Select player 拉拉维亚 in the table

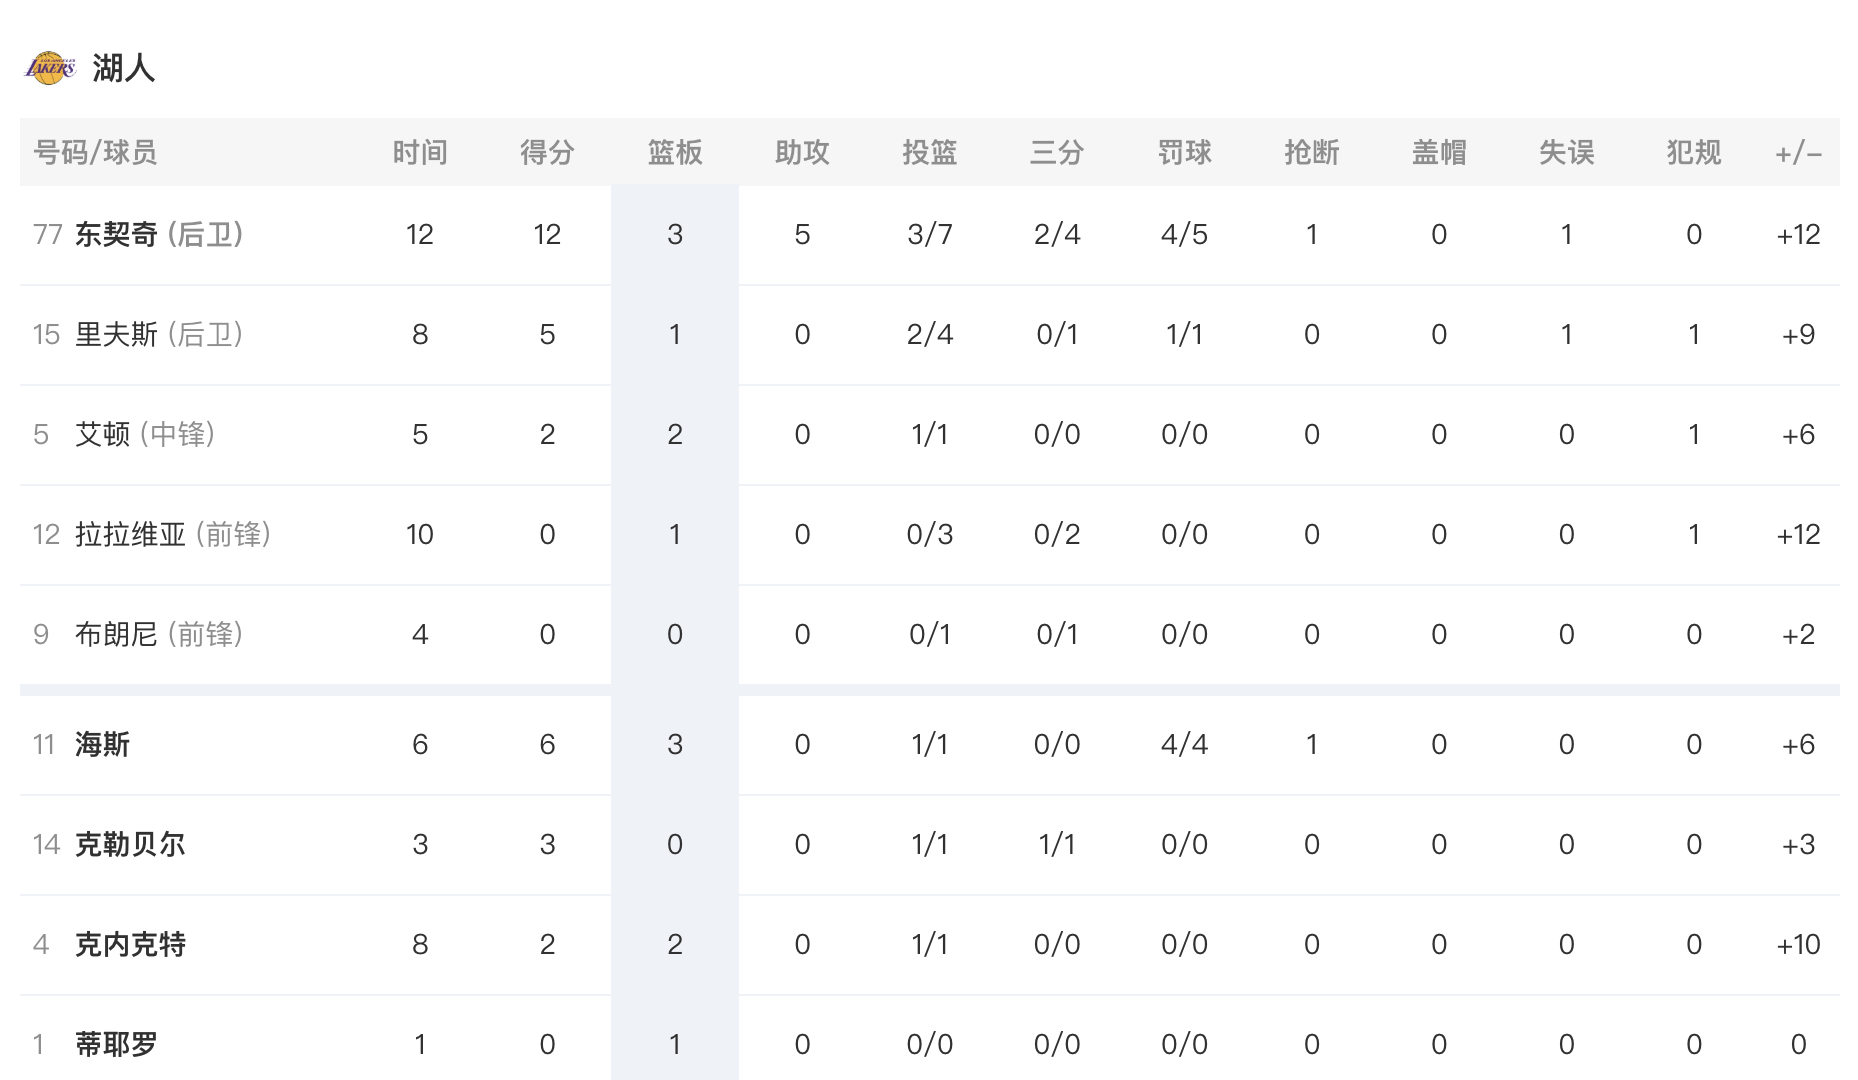[130, 534]
